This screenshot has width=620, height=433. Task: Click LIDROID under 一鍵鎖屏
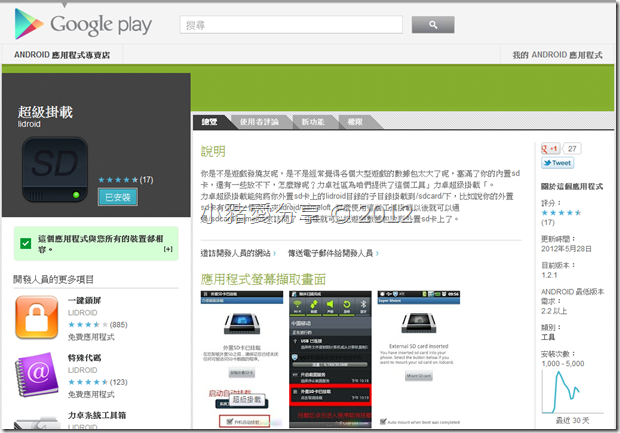(x=82, y=313)
